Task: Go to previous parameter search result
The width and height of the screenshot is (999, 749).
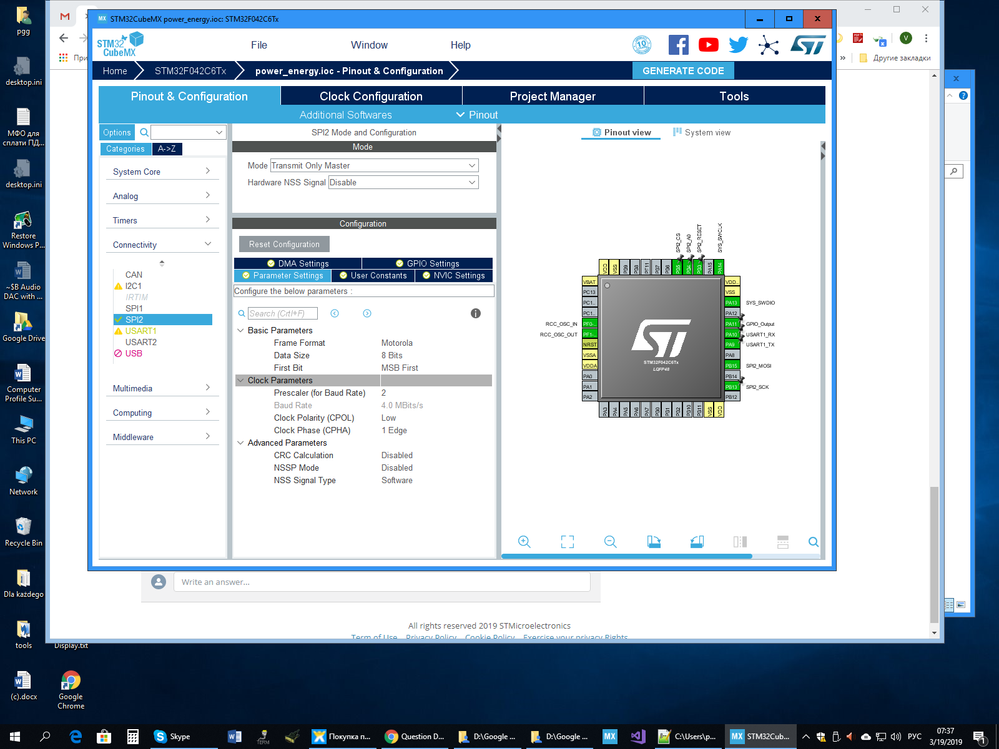Action: 334,313
